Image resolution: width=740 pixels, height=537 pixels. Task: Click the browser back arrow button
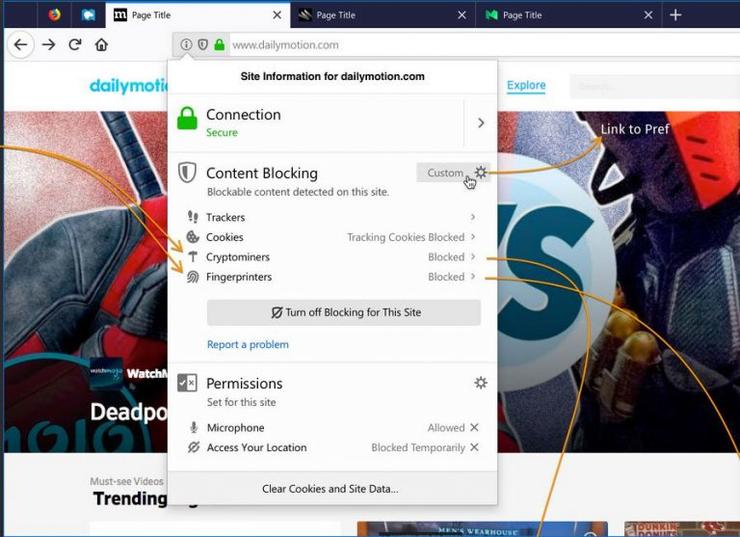pyautogui.click(x=20, y=45)
